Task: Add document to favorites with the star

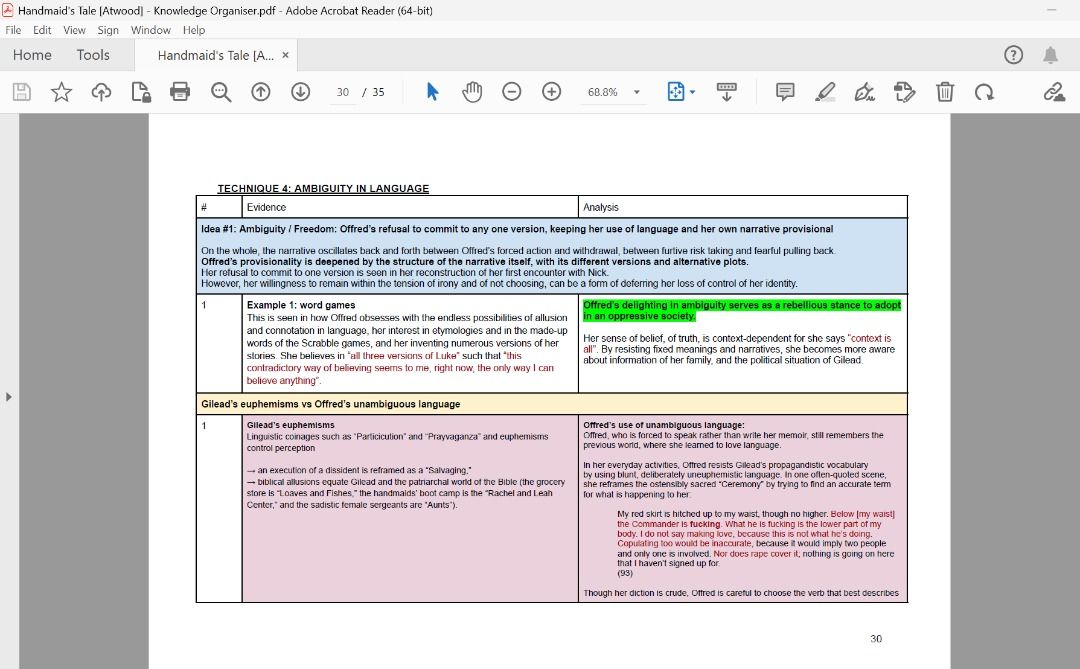Action: [x=61, y=91]
